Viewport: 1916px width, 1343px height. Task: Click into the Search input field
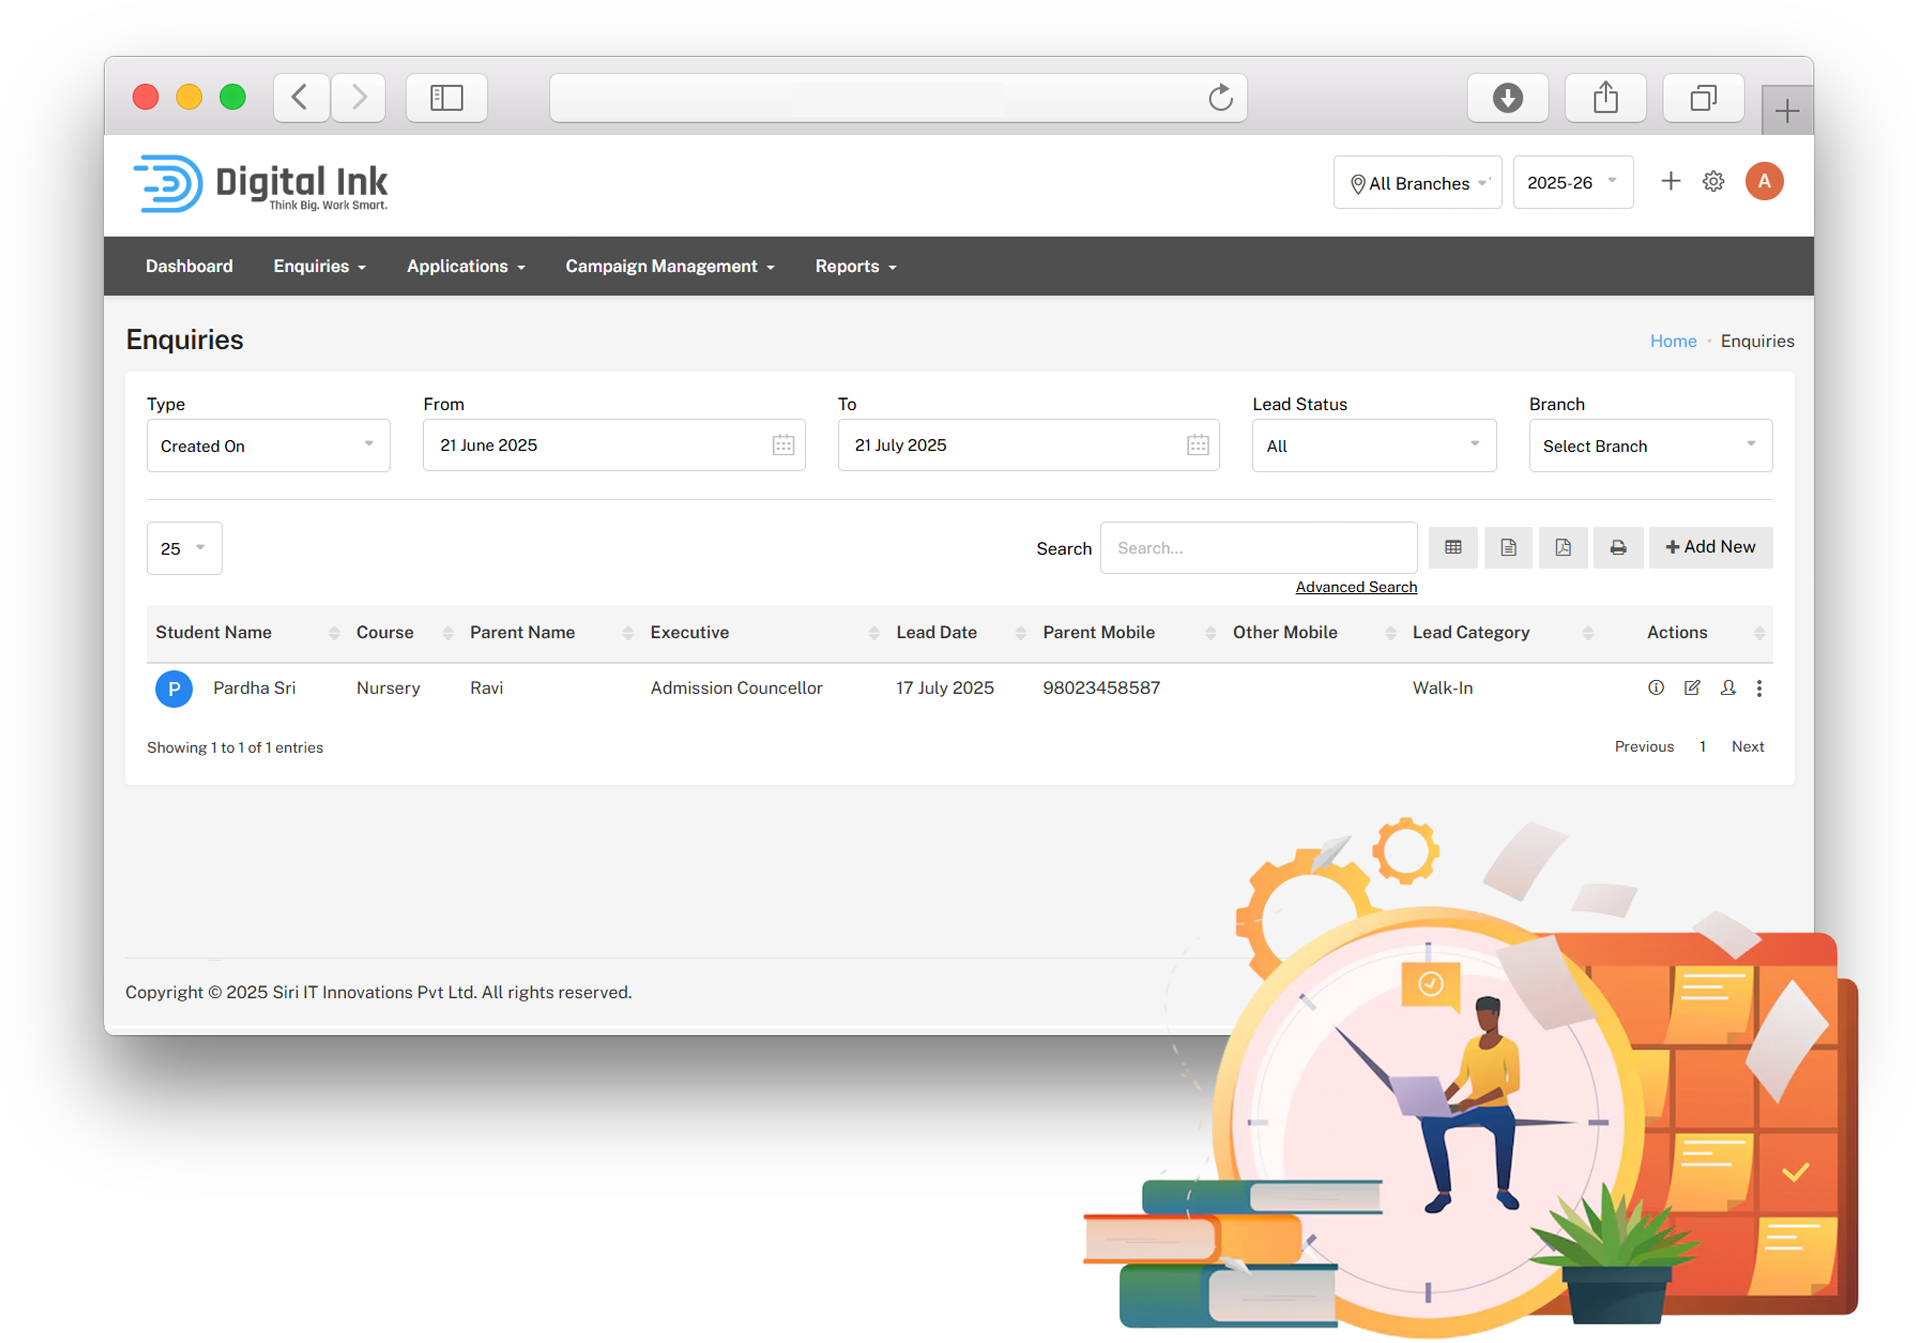point(1258,548)
